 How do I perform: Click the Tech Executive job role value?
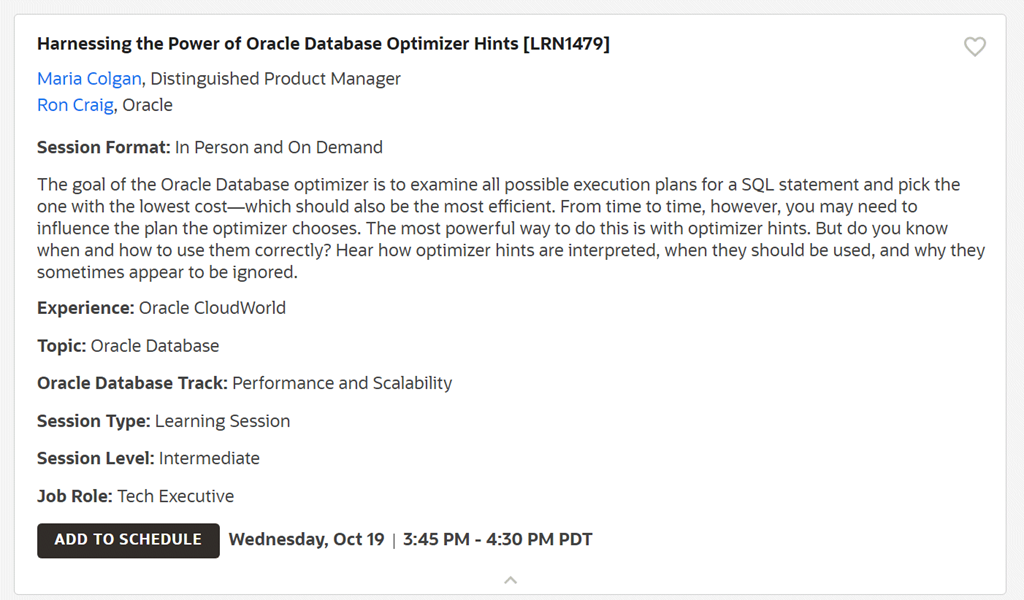tap(176, 496)
